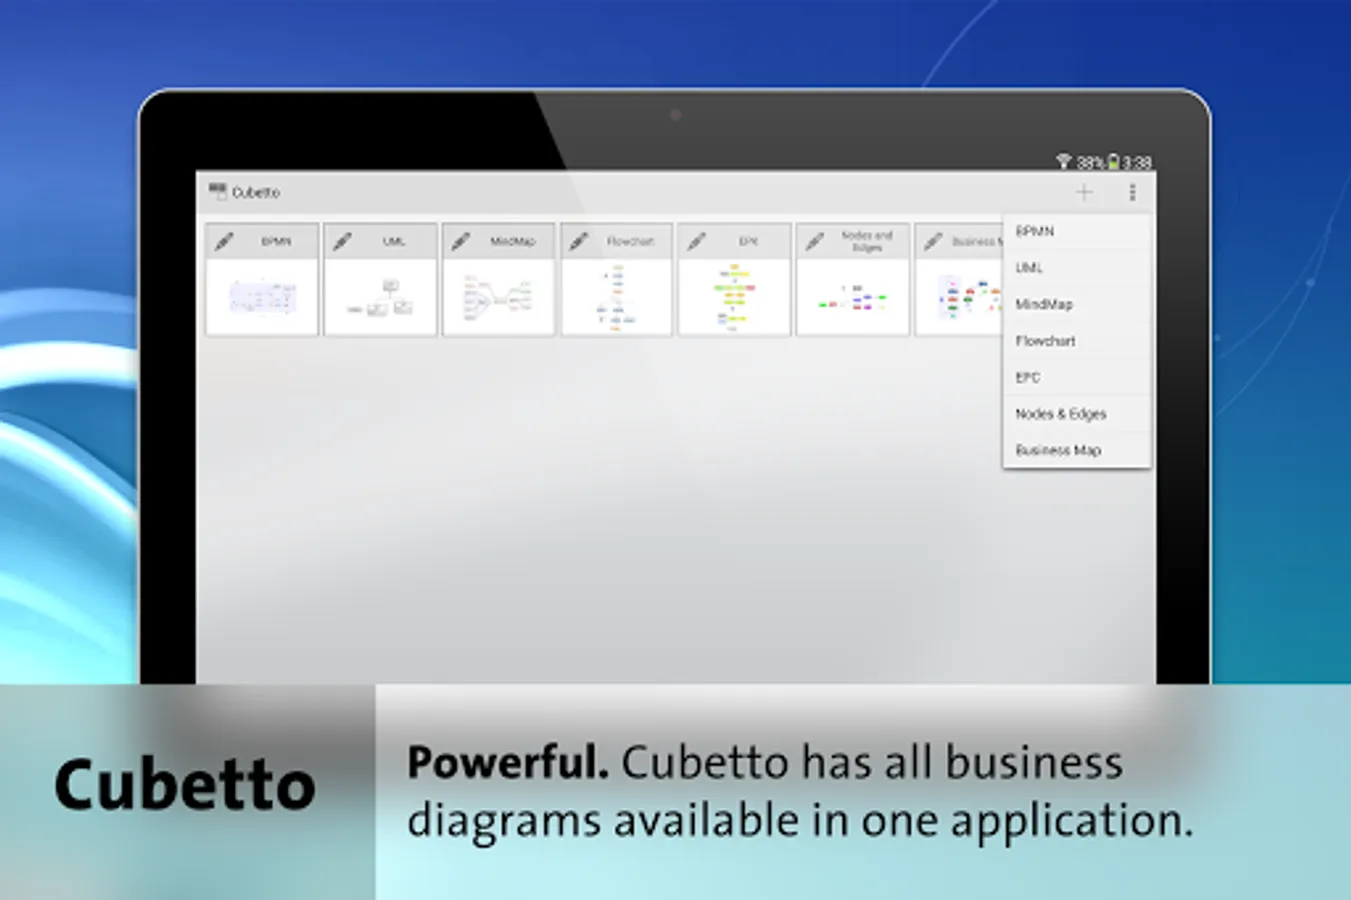Click the pencil icon on the EPK card
The height and width of the screenshot is (900, 1351).
pyautogui.click(x=696, y=241)
